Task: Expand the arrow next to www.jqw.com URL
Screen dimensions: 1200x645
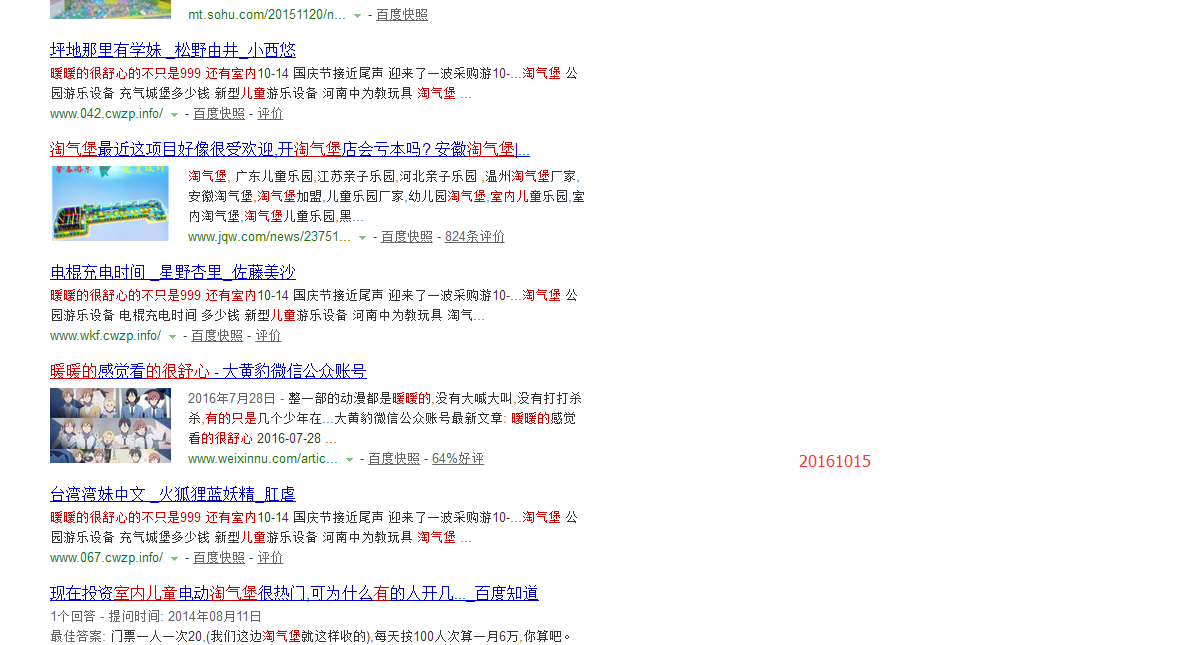Action: (362, 238)
